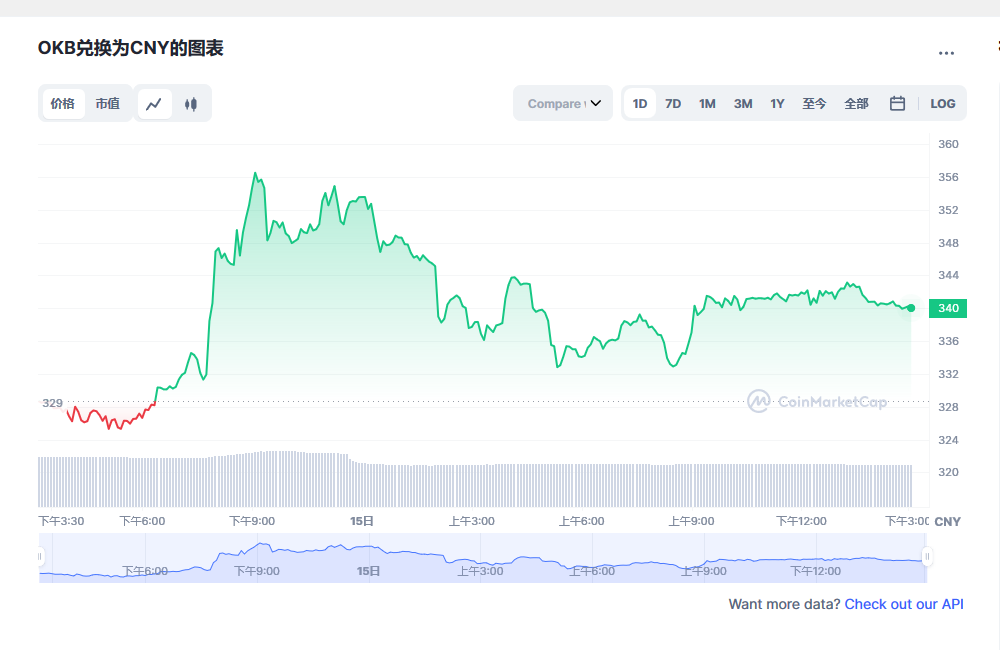Viewport: 1000px width, 650px height.
Task: Toggle LOG scale for the price axis
Action: [x=942, y=103]
